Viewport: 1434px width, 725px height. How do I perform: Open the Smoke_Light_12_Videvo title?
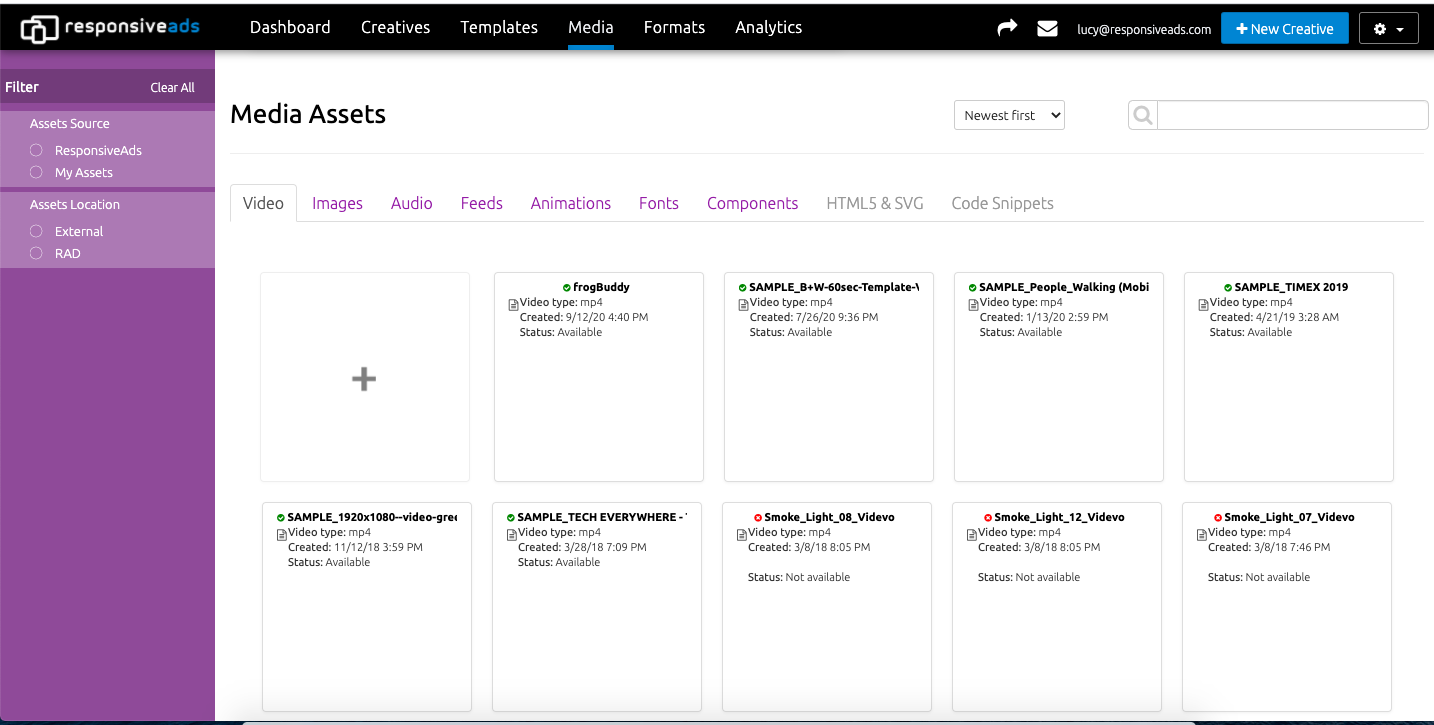pos(1059,518)
